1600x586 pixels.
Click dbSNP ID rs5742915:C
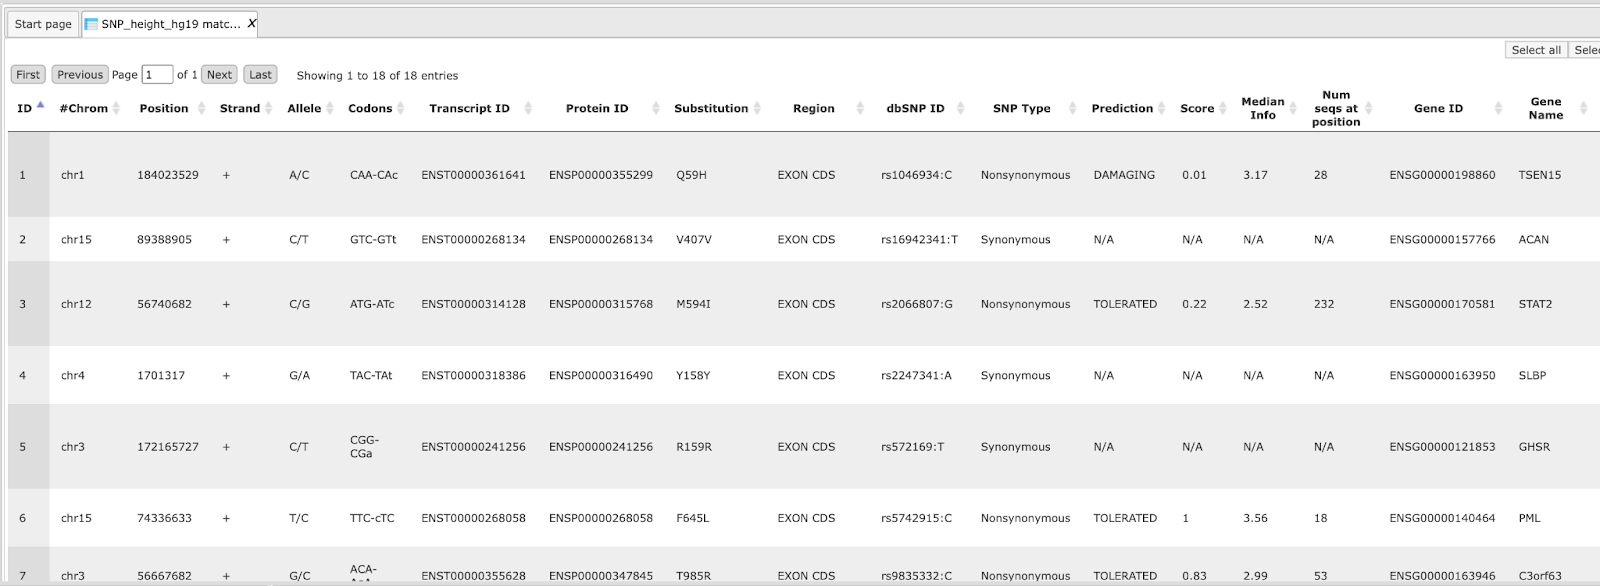(x=916, y=518)
